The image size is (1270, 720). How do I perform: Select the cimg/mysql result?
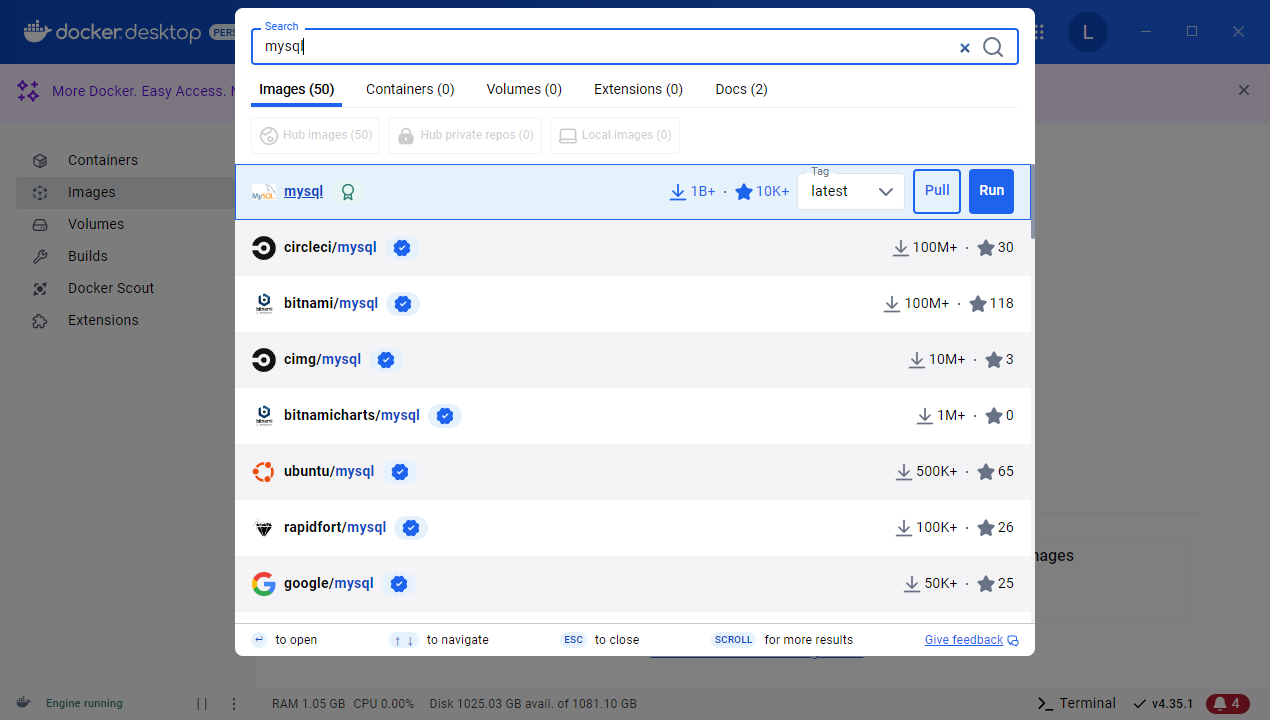pos(634,360)
